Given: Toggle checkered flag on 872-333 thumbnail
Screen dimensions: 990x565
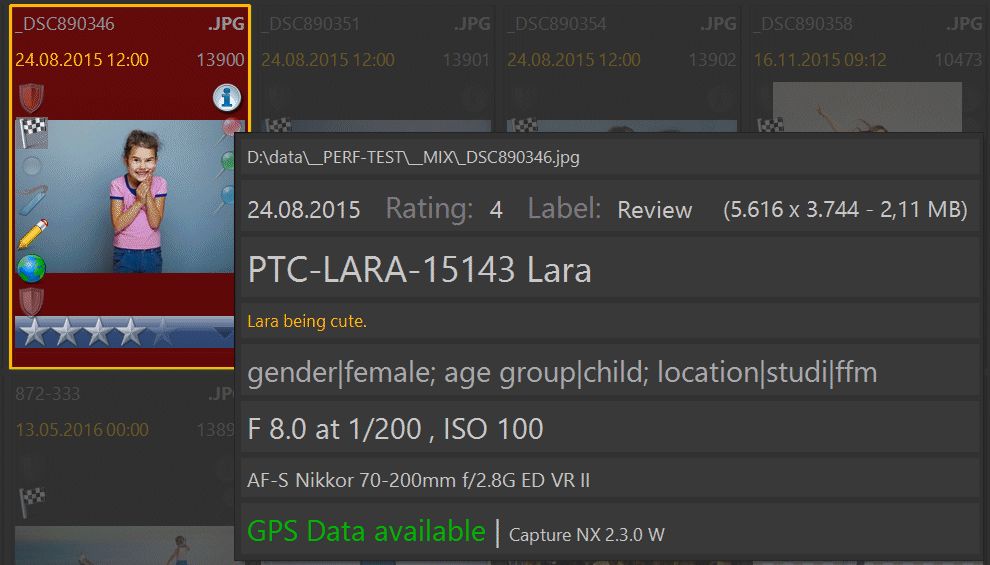Looking at the screenshot, I should pyautogui.click(x=33, y=503).
